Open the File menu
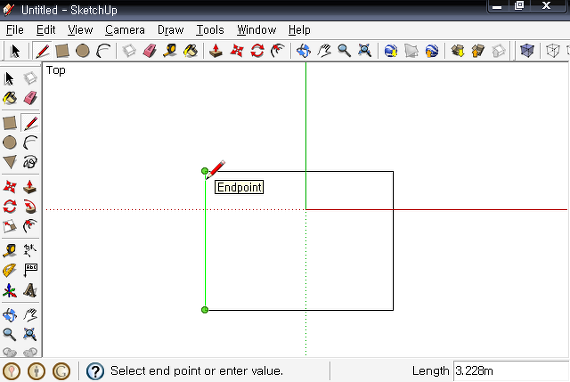 15,30
